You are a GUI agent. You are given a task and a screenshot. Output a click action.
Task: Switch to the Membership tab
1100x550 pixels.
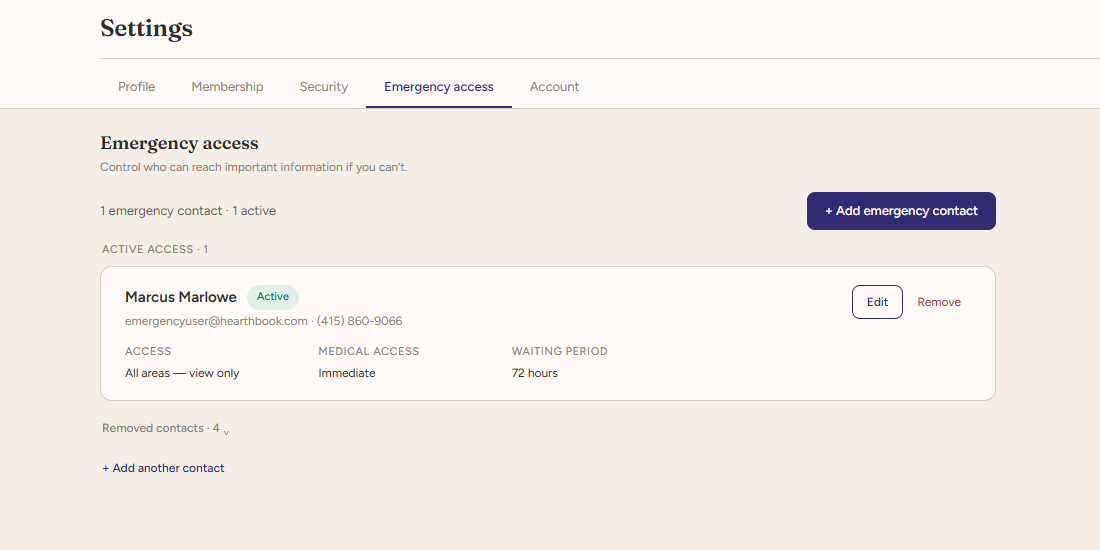(x=227, y=87)
